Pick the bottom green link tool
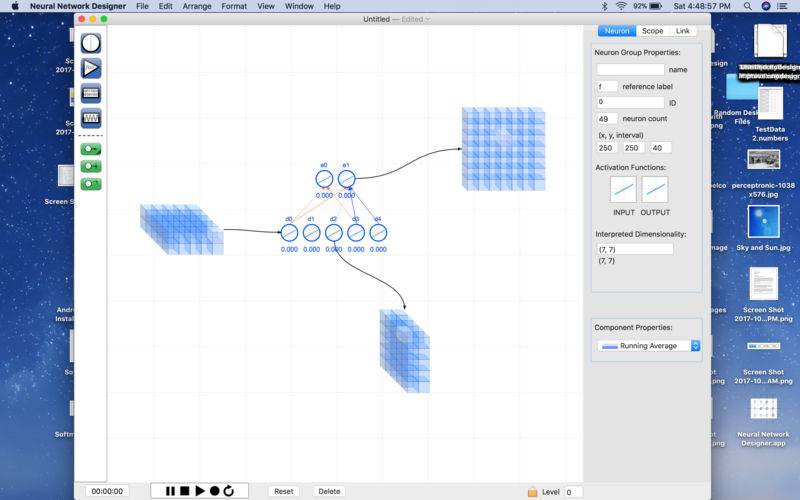 [91, 184]
